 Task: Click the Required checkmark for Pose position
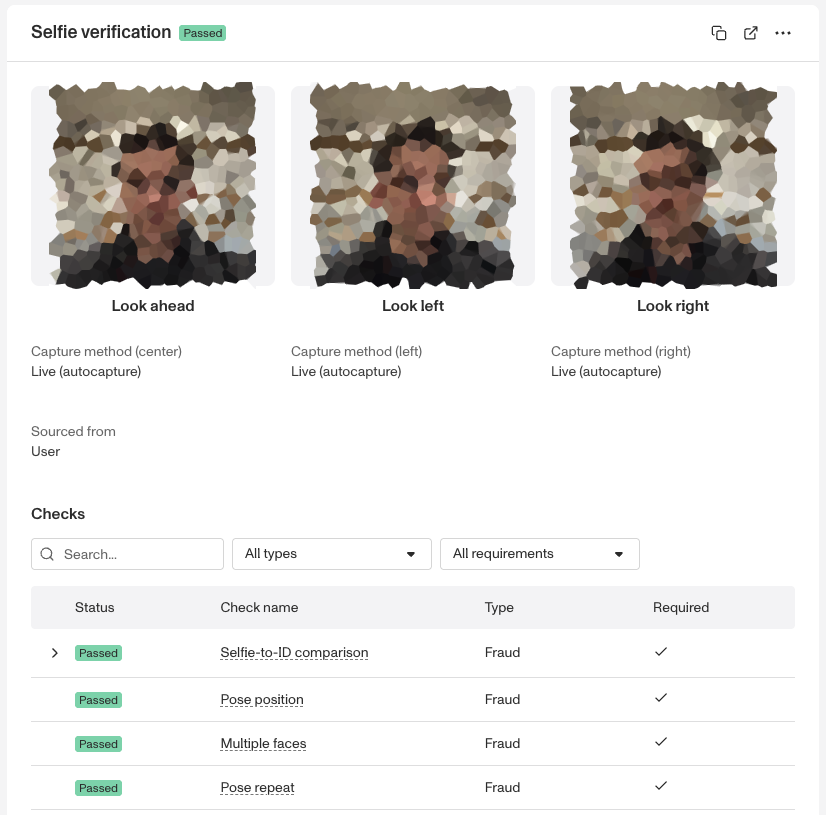click(661, 699)
